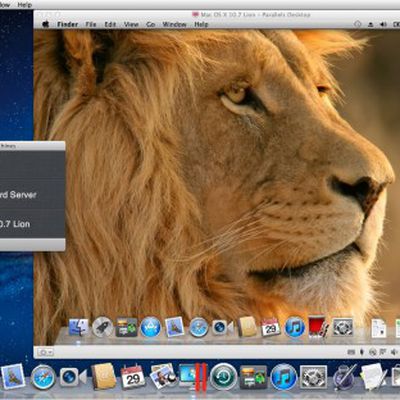
Task: Open Address Book in the host dock
Action: 104,377
